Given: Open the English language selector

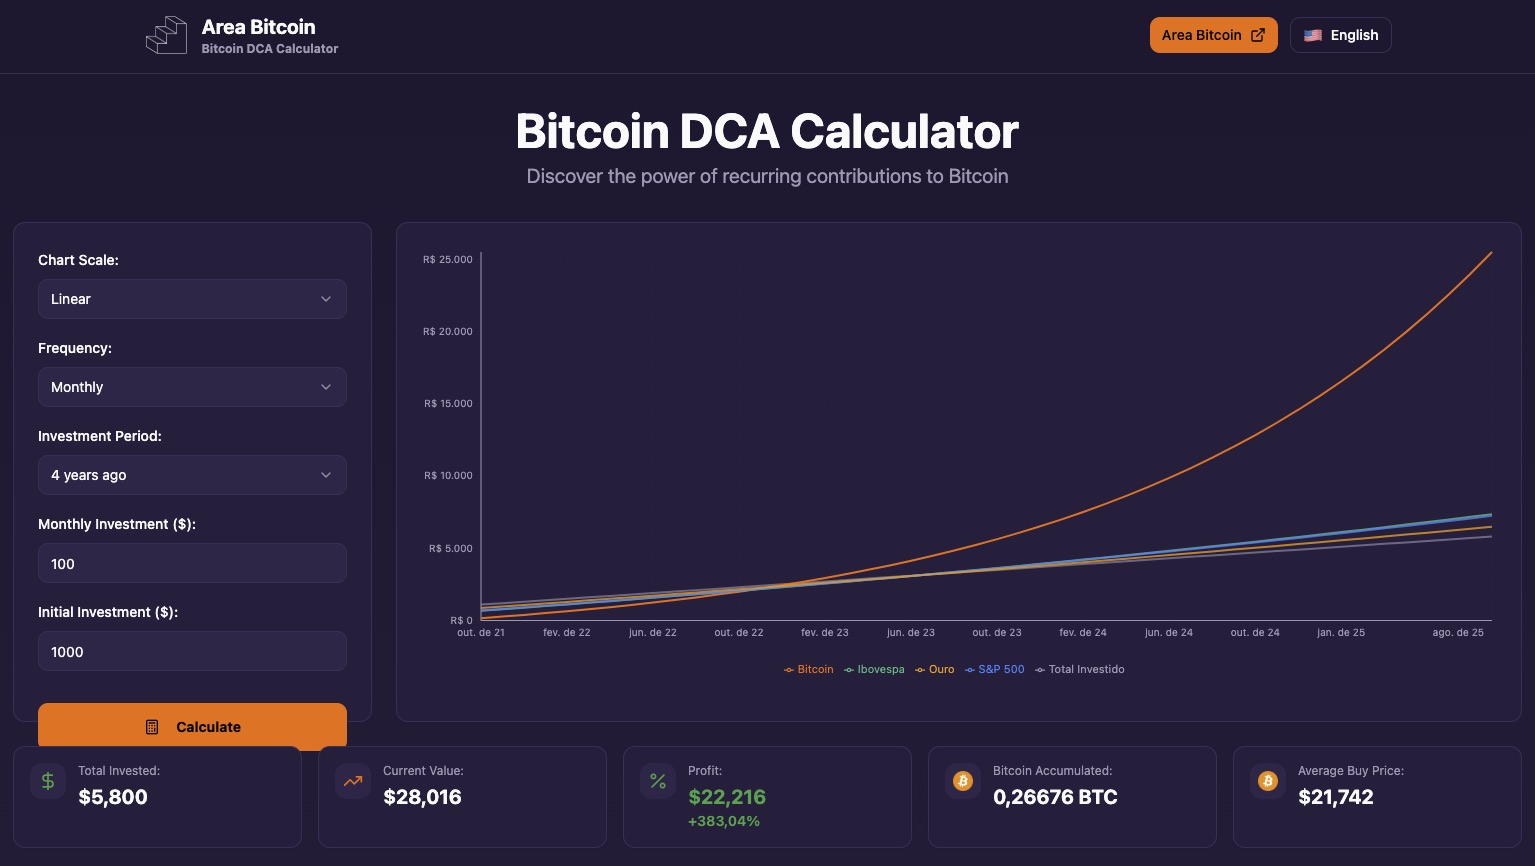Looking at the screenshot, I should tap(1341, 35).
